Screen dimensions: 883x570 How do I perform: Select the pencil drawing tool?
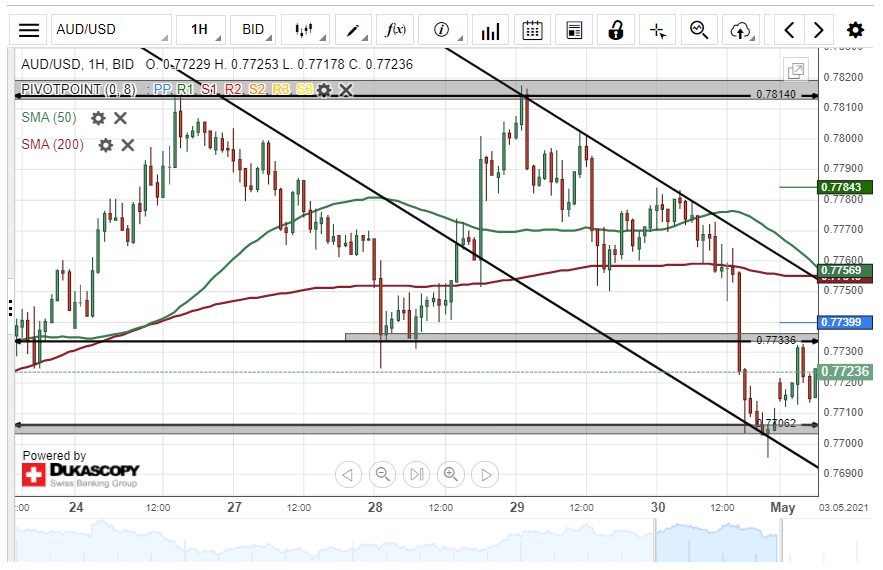[353, 30]
